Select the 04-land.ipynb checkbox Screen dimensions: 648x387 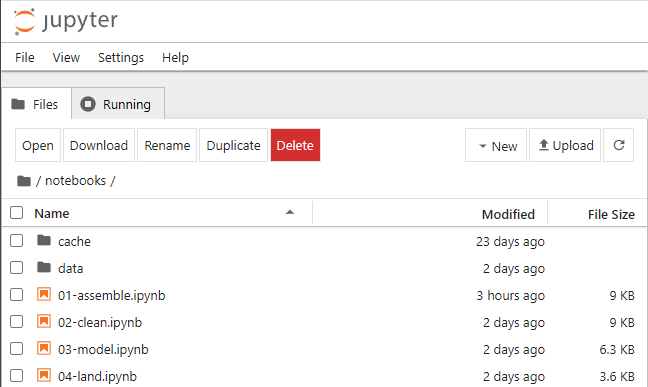click(17, 376)
